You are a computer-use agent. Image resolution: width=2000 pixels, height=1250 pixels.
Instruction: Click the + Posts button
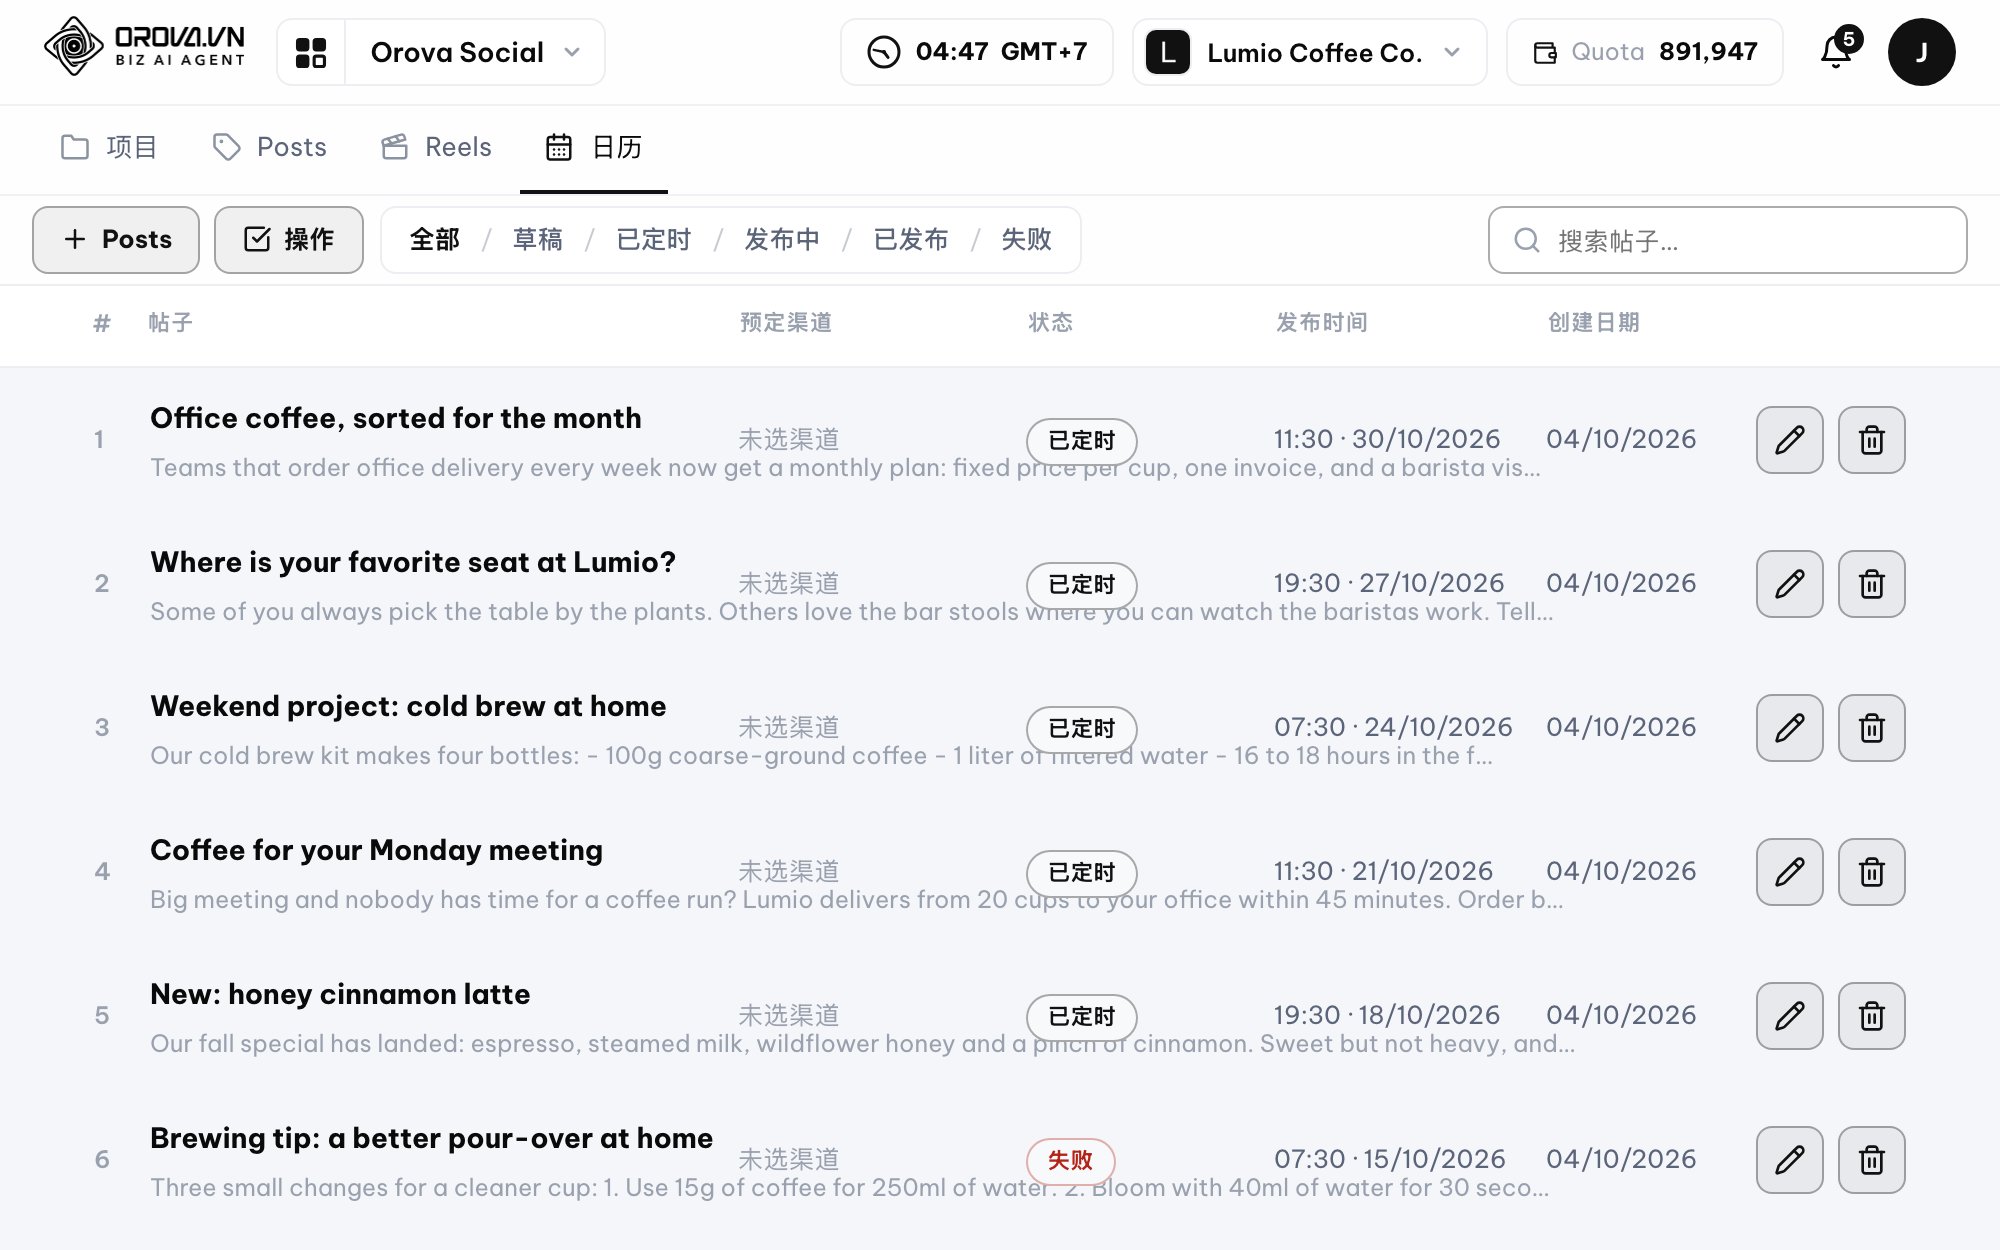(116, 240)
